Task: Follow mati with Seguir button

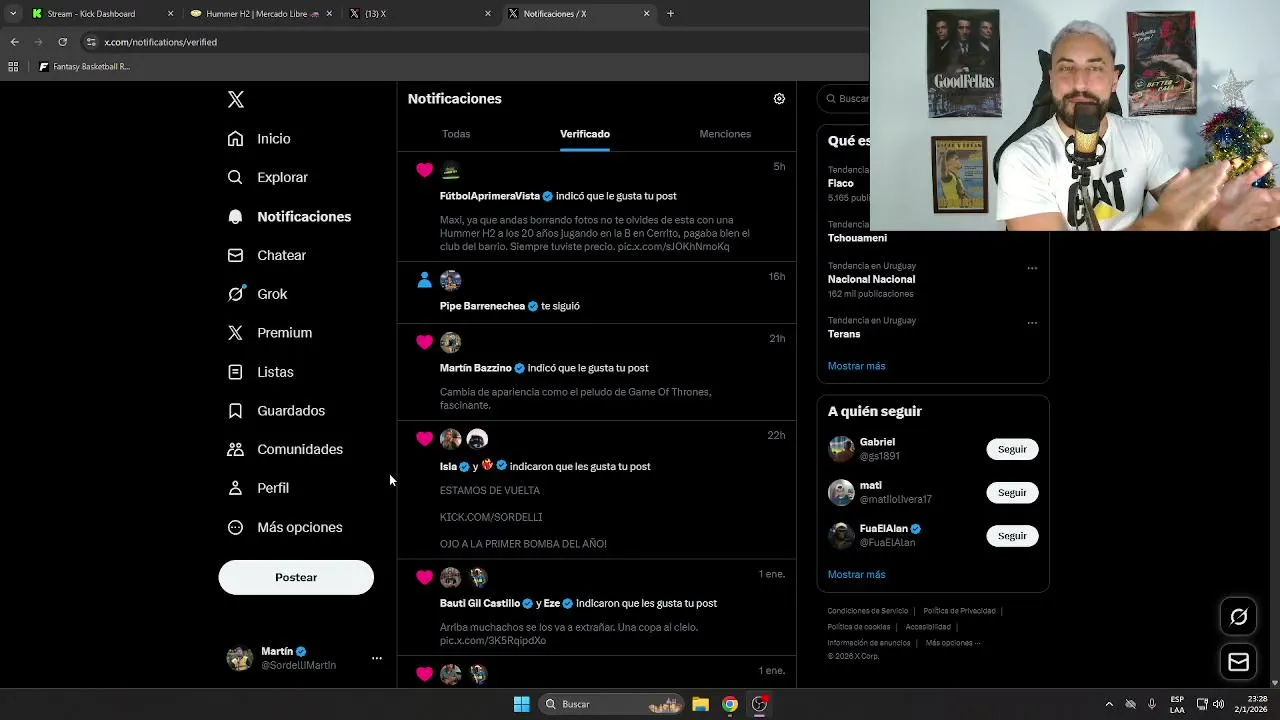Action: [x=1012, y=493]
